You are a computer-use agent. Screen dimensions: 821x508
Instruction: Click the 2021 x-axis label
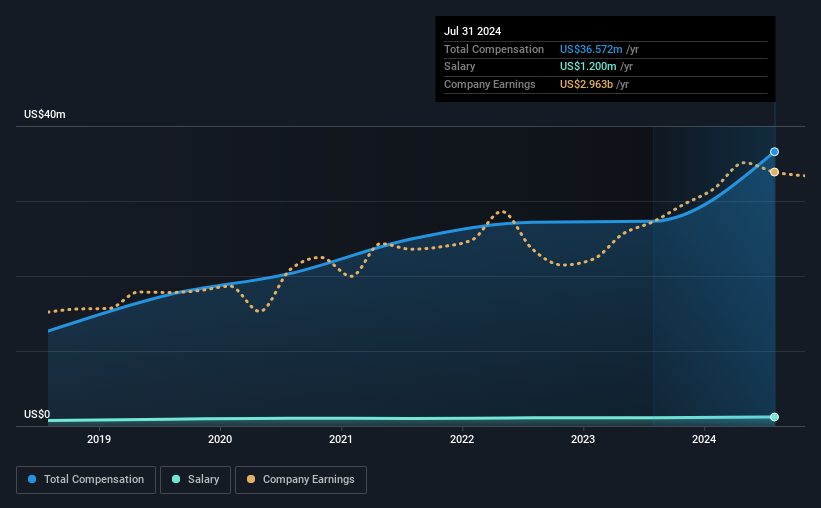[x=341, y=439]
